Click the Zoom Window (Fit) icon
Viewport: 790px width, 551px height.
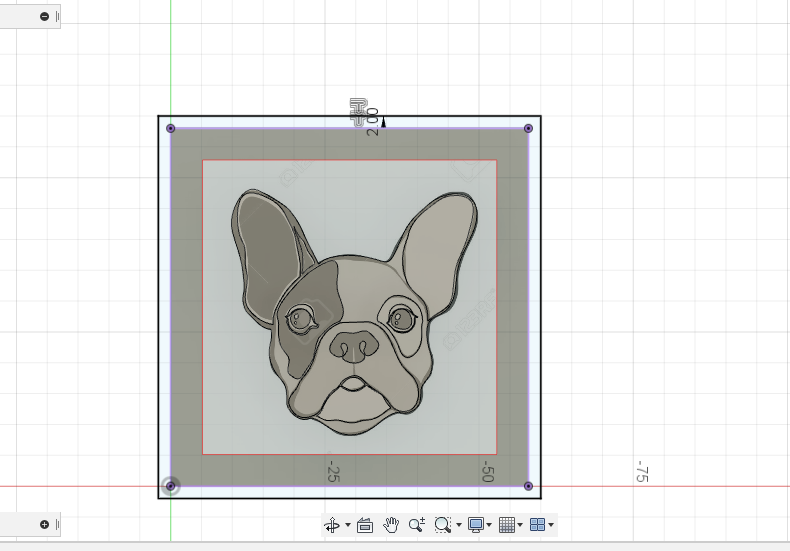(x=442, y=525)
